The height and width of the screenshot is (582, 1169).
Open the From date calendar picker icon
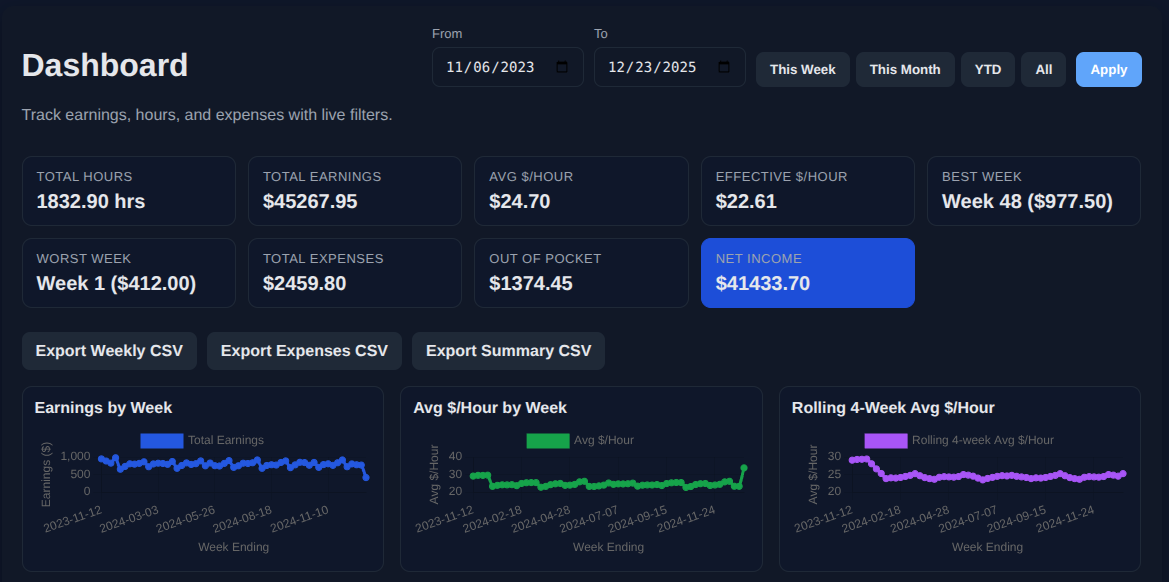pyautogui.click(x=562, y=67)
